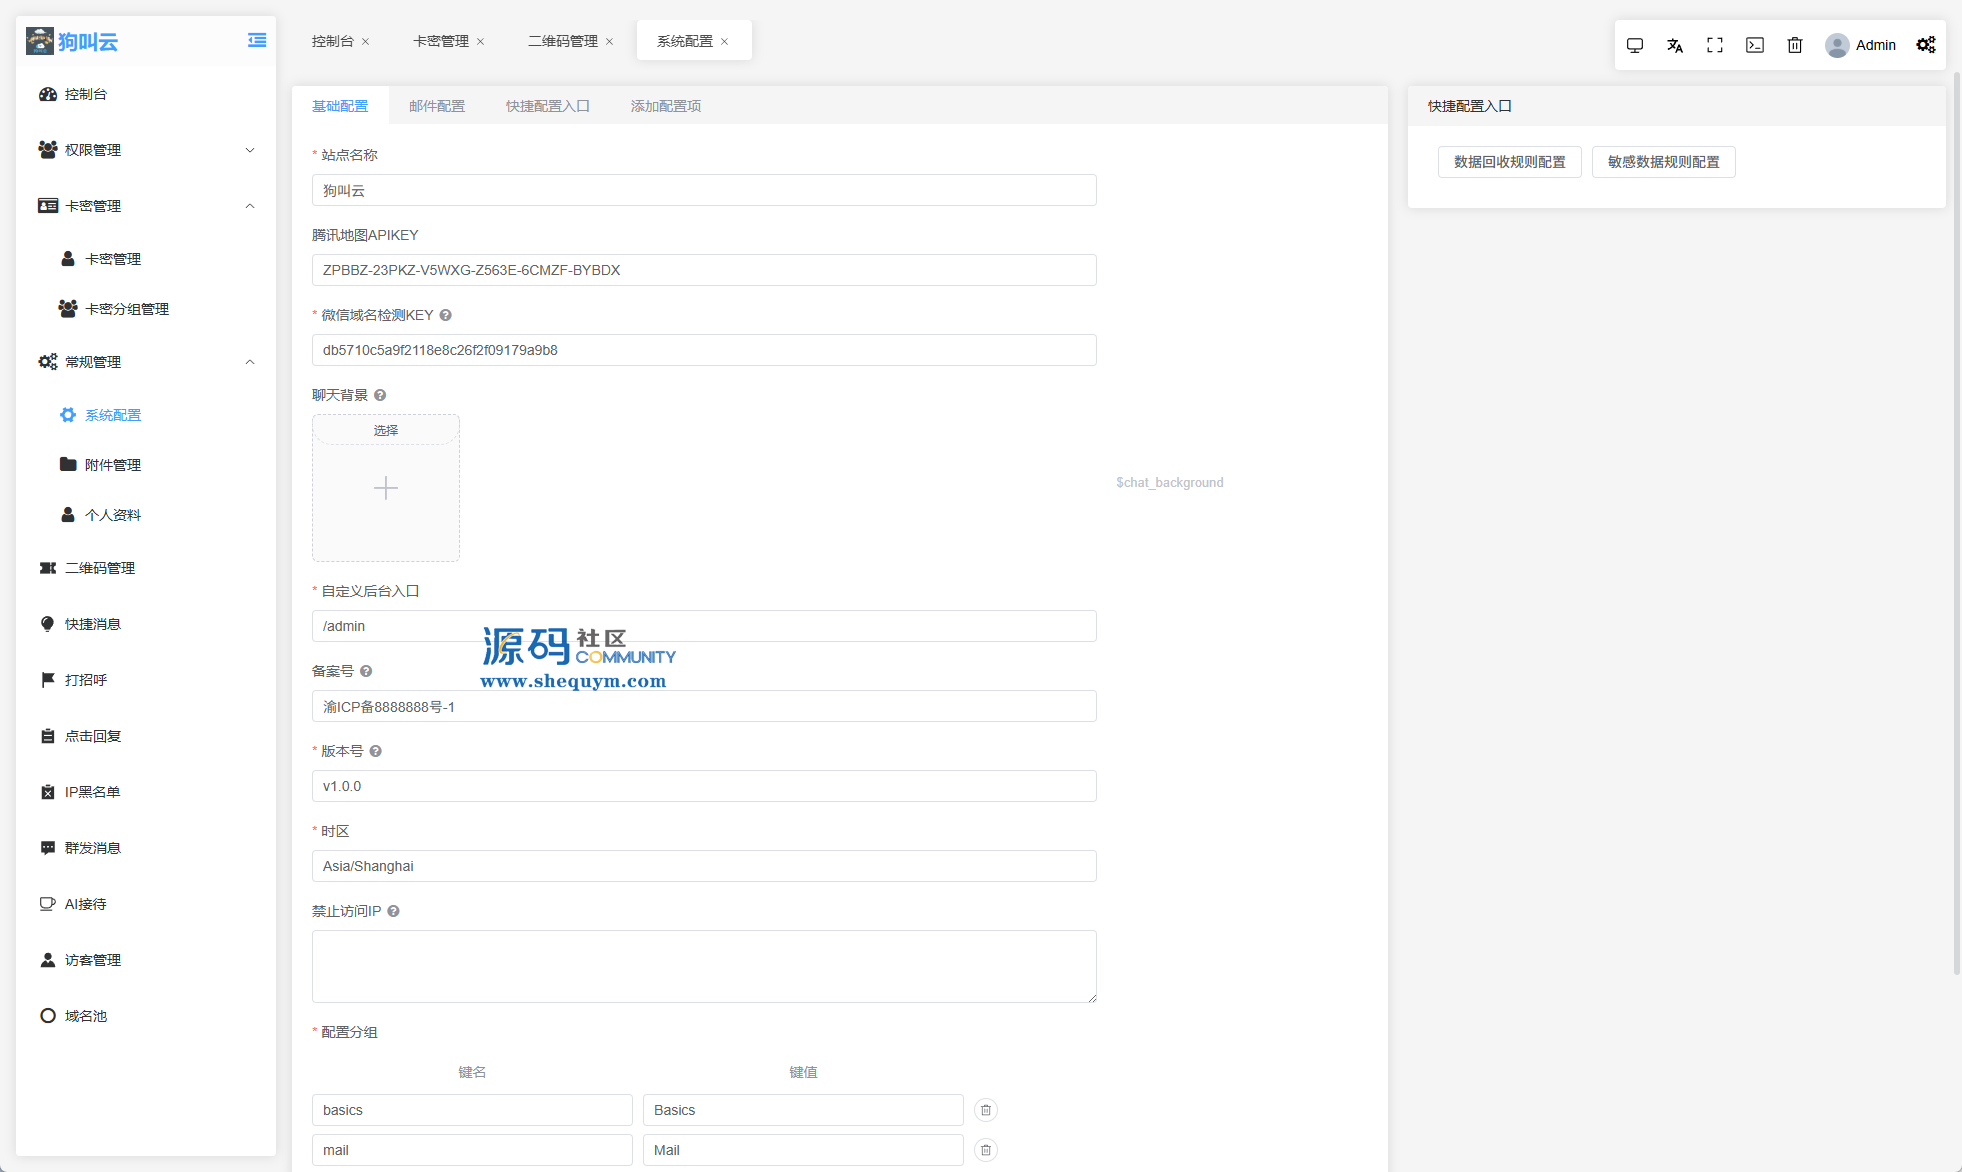1962x1172 pixels.
Task: Close the 二维码管理 tab
Action: (x=610, y=42)
